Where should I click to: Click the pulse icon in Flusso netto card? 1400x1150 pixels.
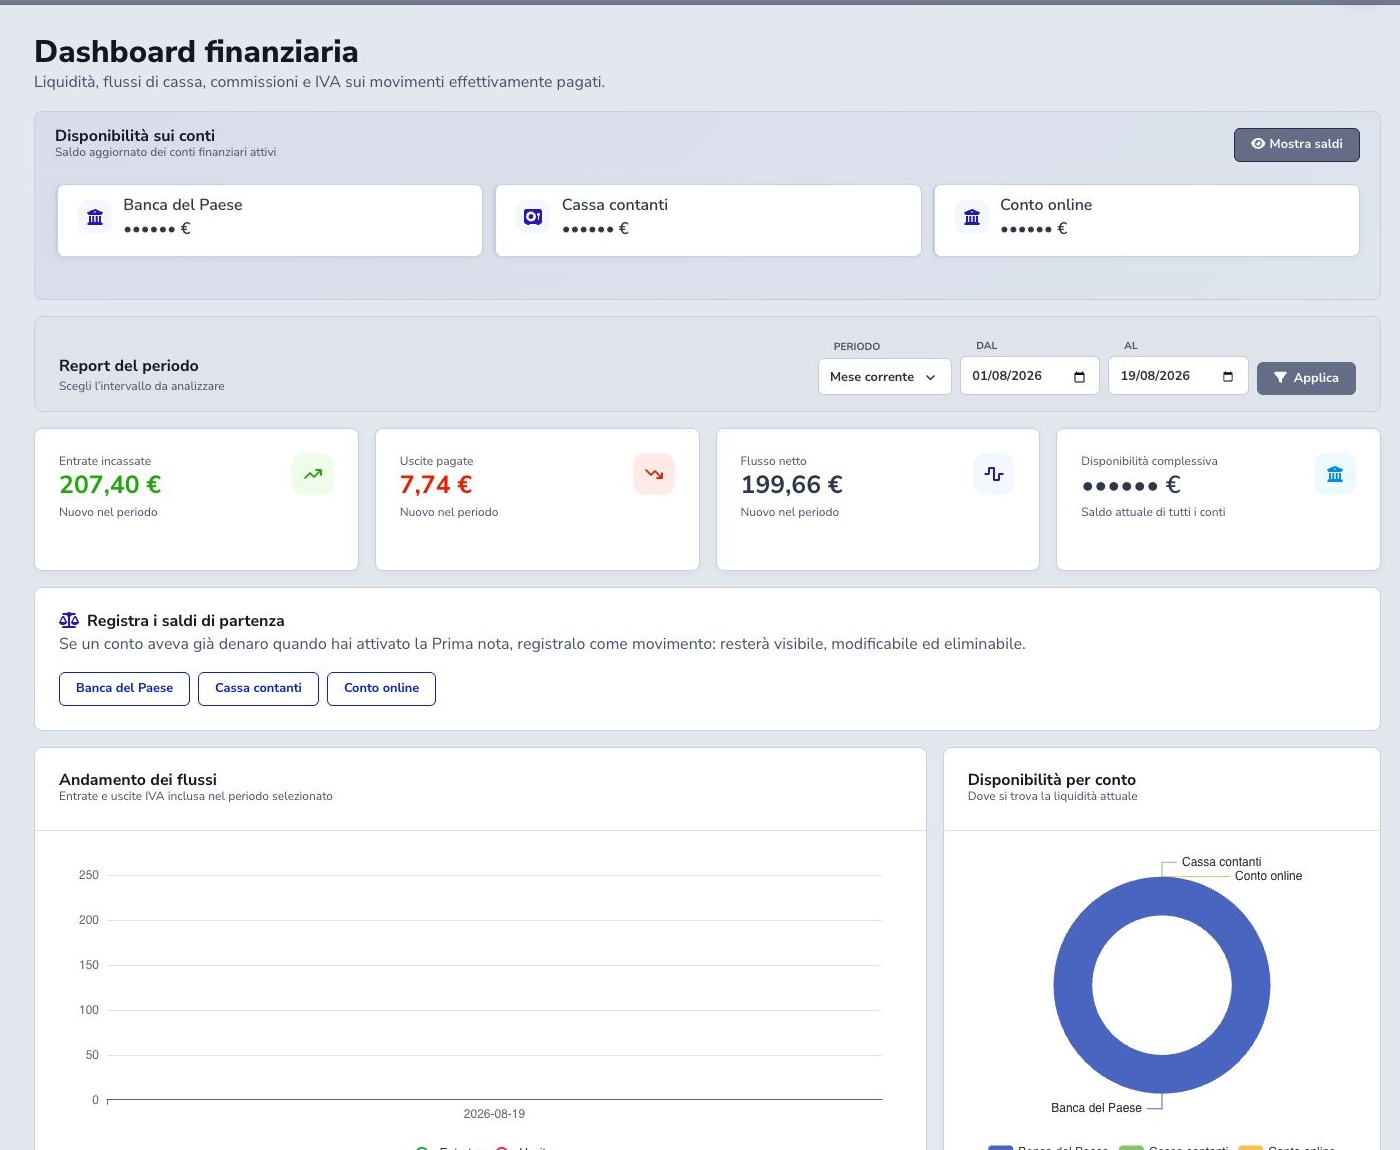[994, 474]
